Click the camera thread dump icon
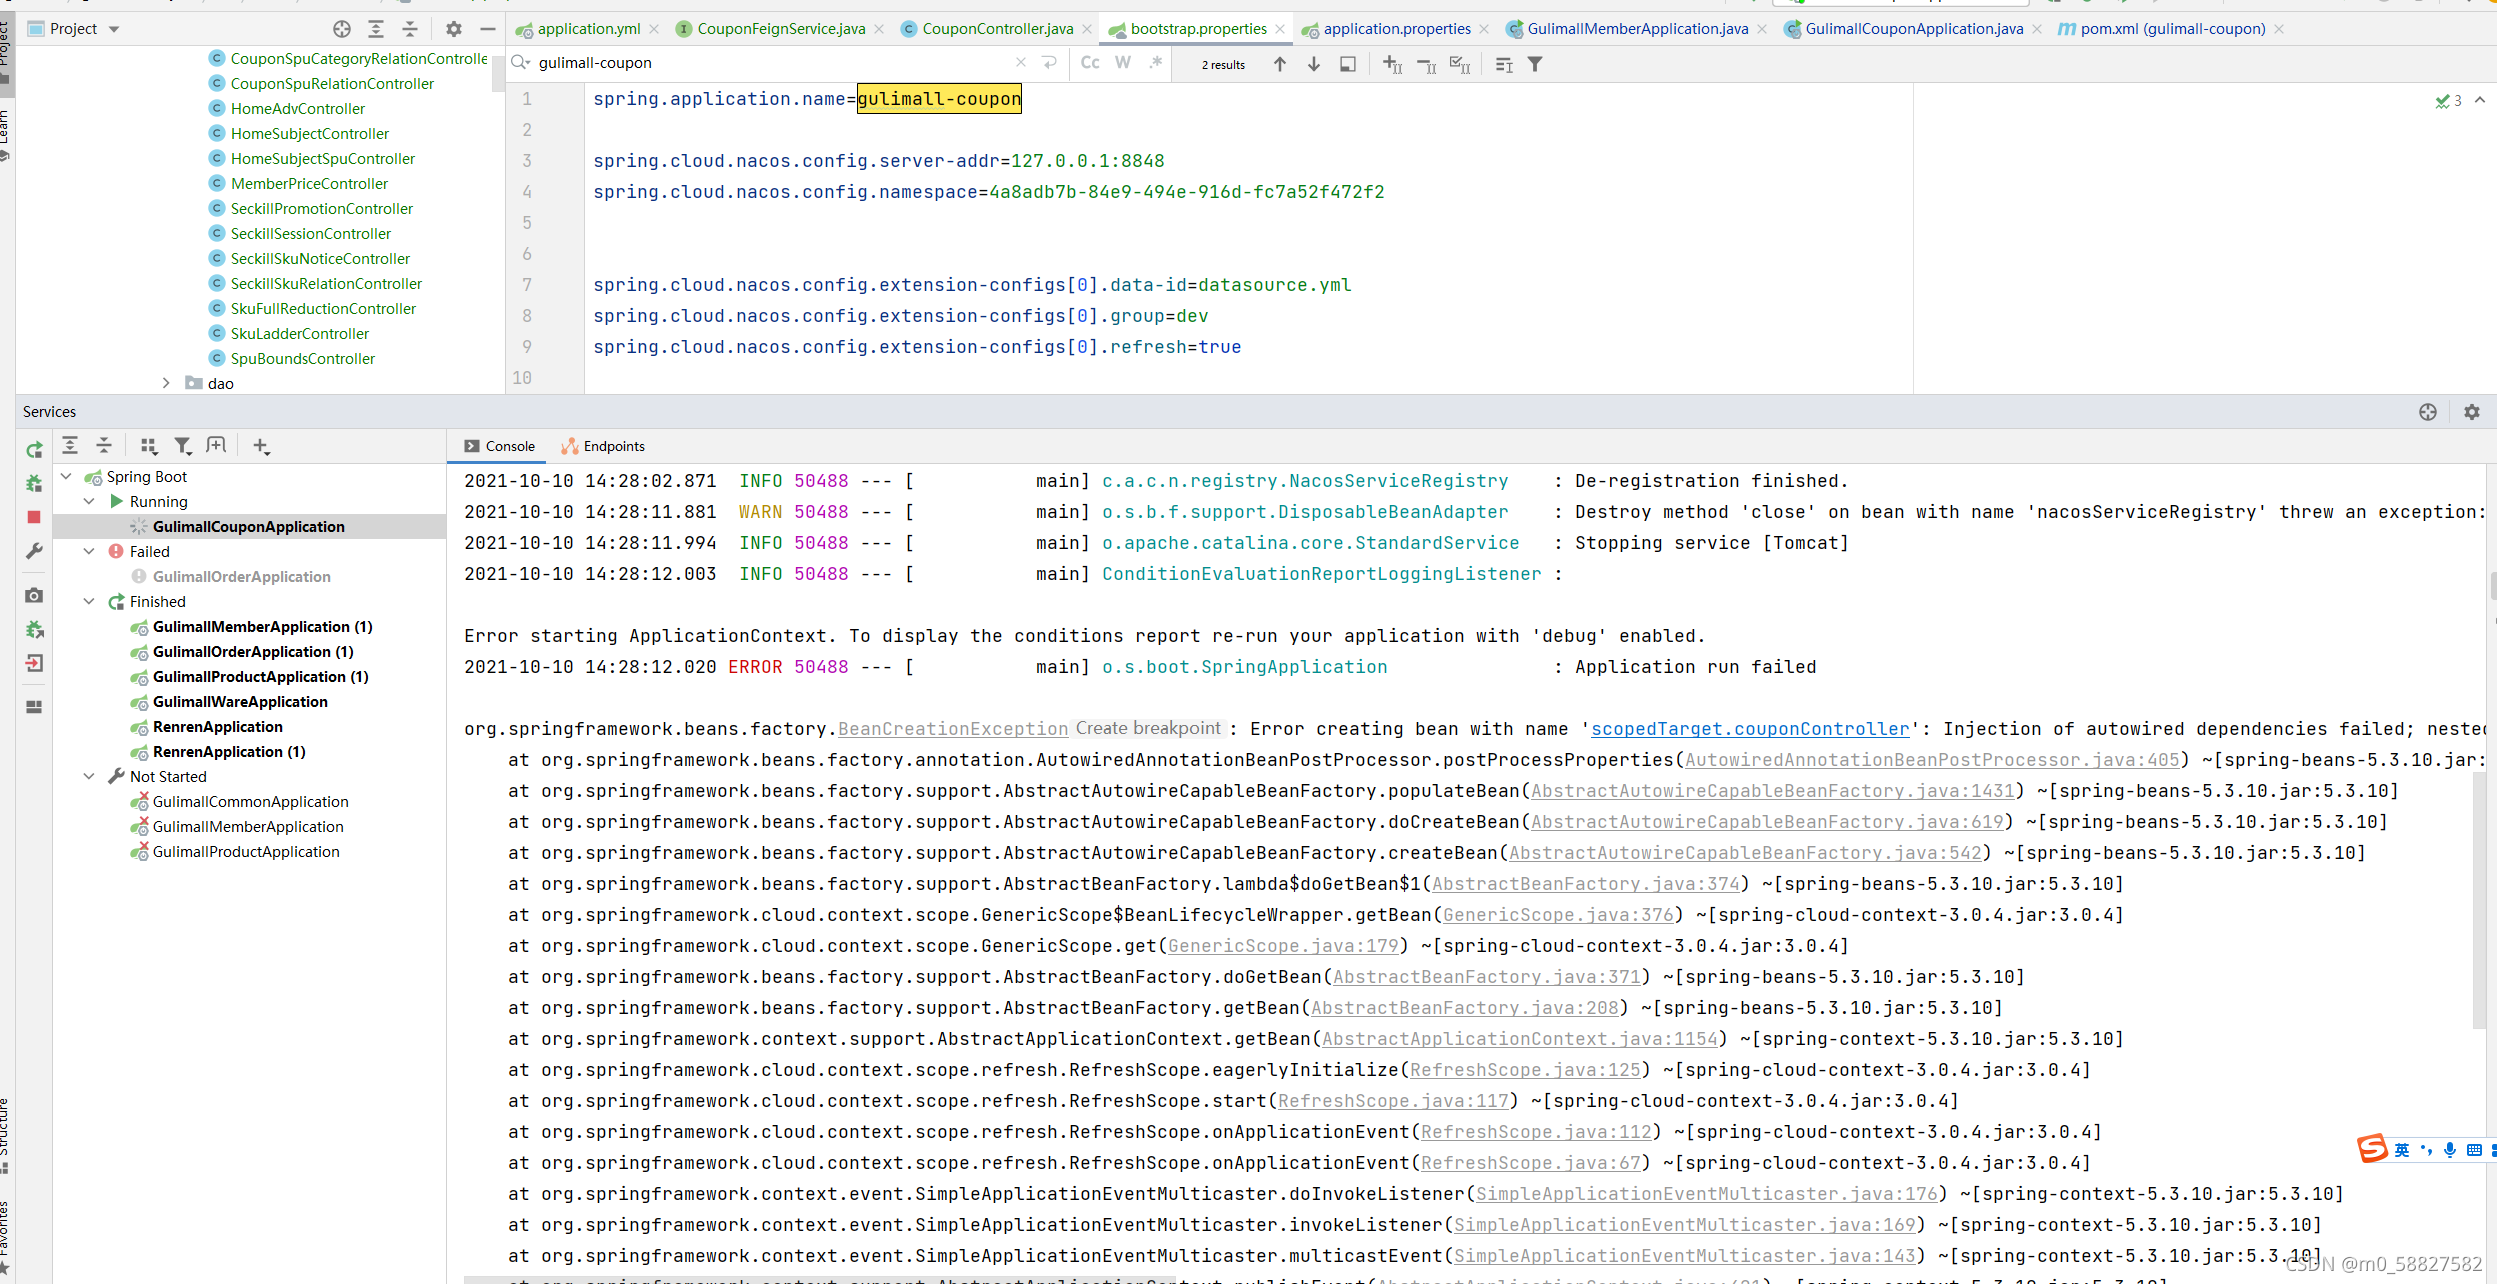 pyautogui.click(x=34, y=596)
